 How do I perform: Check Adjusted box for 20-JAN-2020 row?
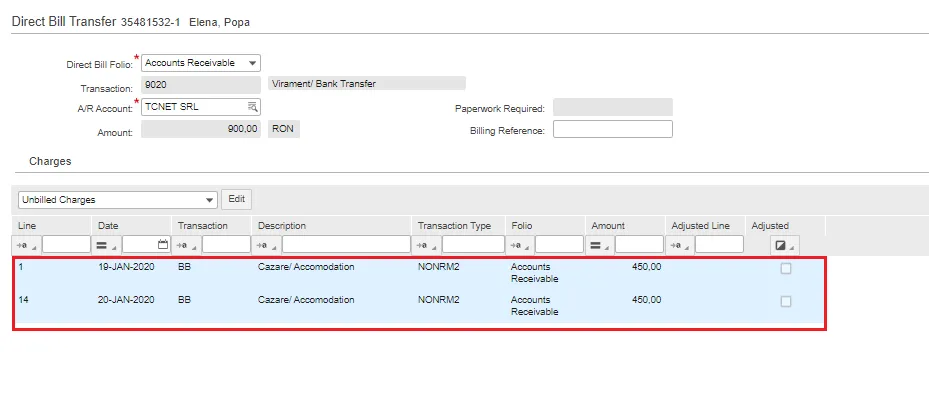(x=786, y=302)
